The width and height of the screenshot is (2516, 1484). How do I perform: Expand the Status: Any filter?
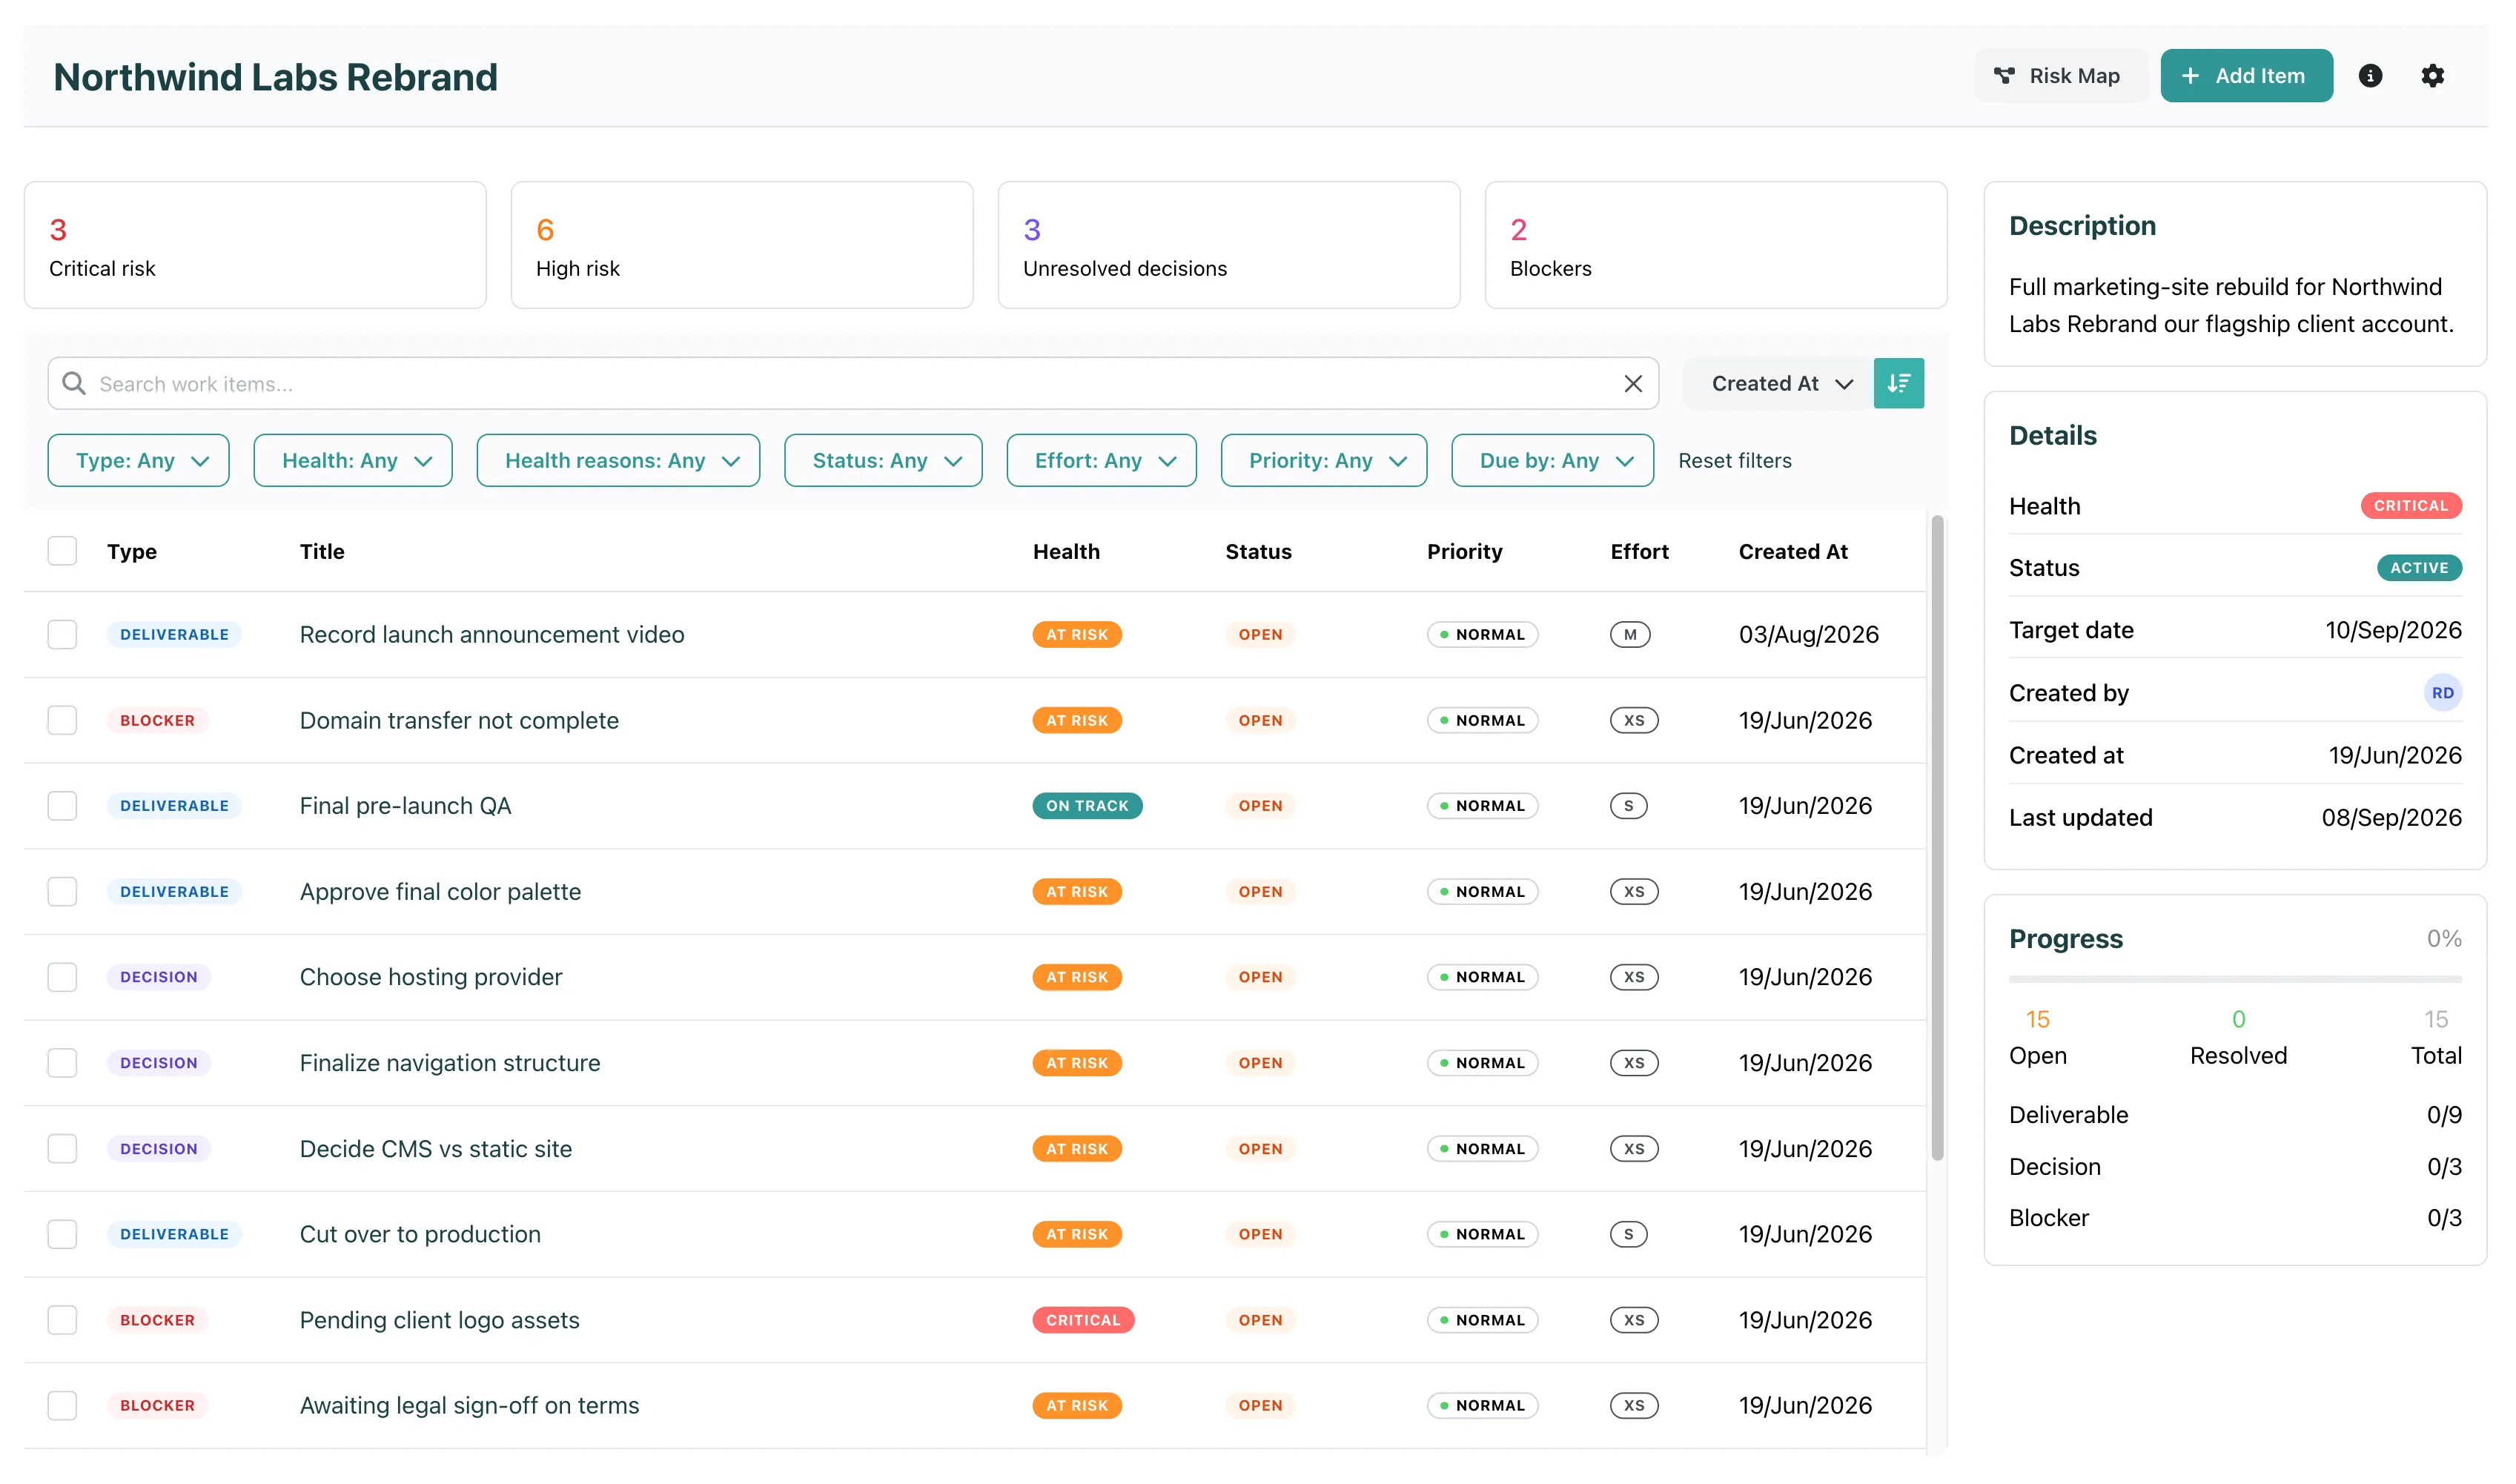tap(883, 461)
